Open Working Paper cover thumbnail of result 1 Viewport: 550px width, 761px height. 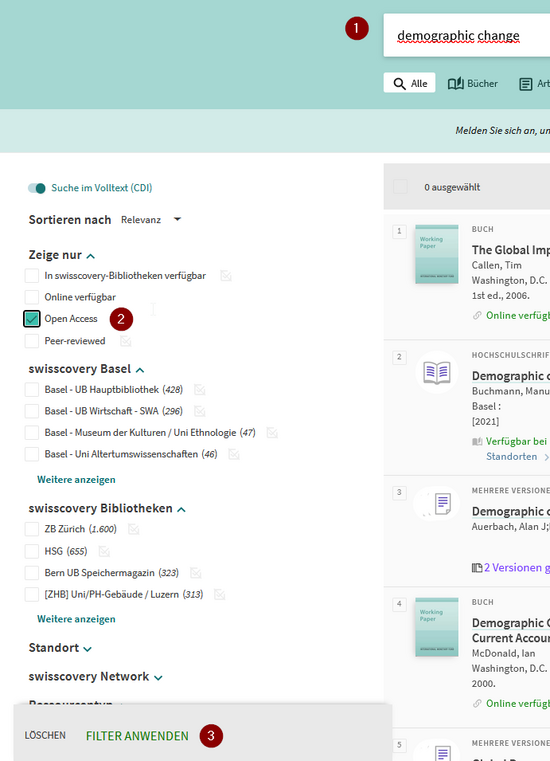click(x=437, y=254)
